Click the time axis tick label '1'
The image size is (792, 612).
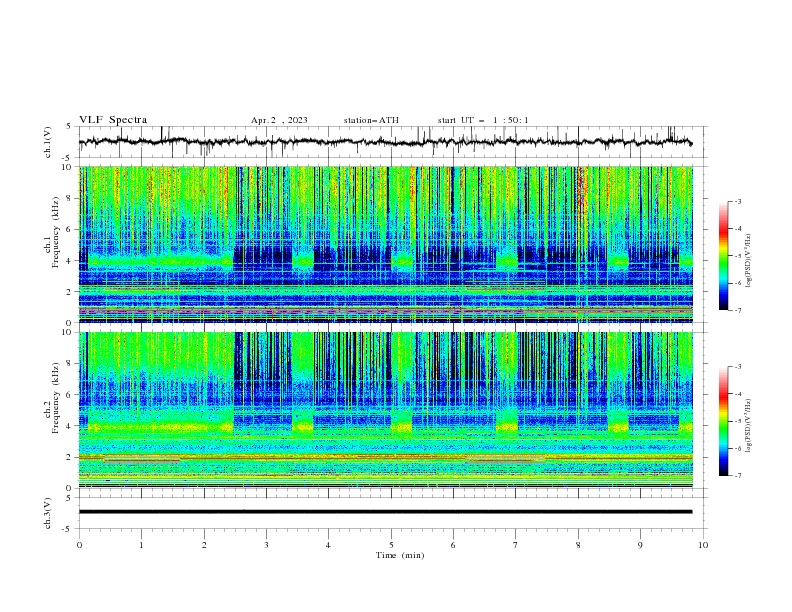[141, 545]
